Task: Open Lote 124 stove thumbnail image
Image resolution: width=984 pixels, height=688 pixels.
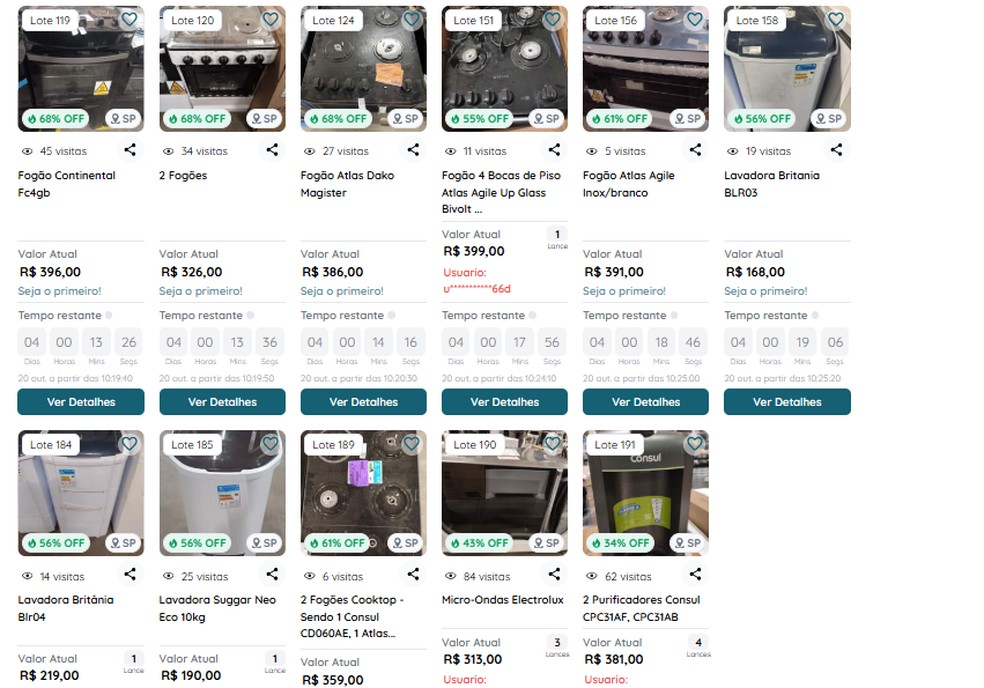Action: coord(363,69)
